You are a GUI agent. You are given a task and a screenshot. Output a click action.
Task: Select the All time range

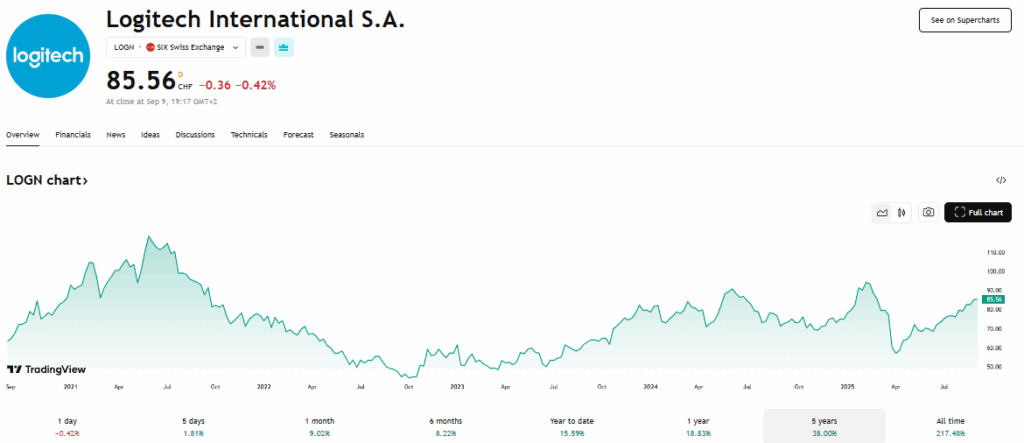pos(950,427)
